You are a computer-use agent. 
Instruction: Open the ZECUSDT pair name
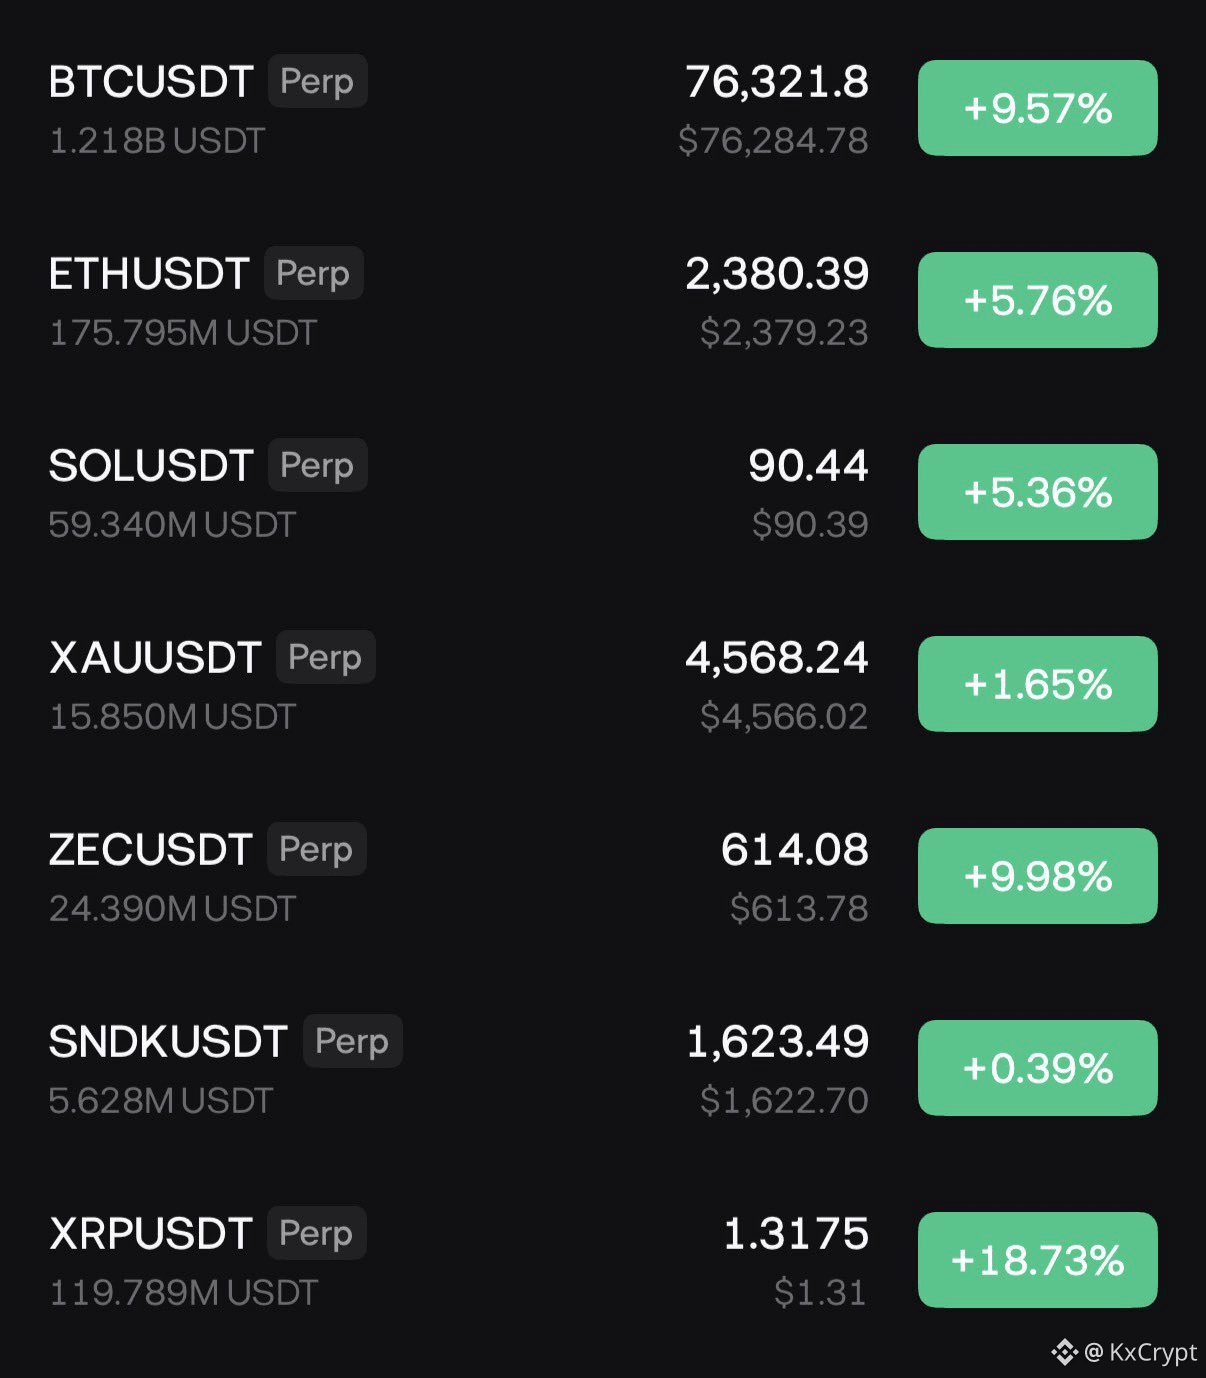click(x=150, y=850)
